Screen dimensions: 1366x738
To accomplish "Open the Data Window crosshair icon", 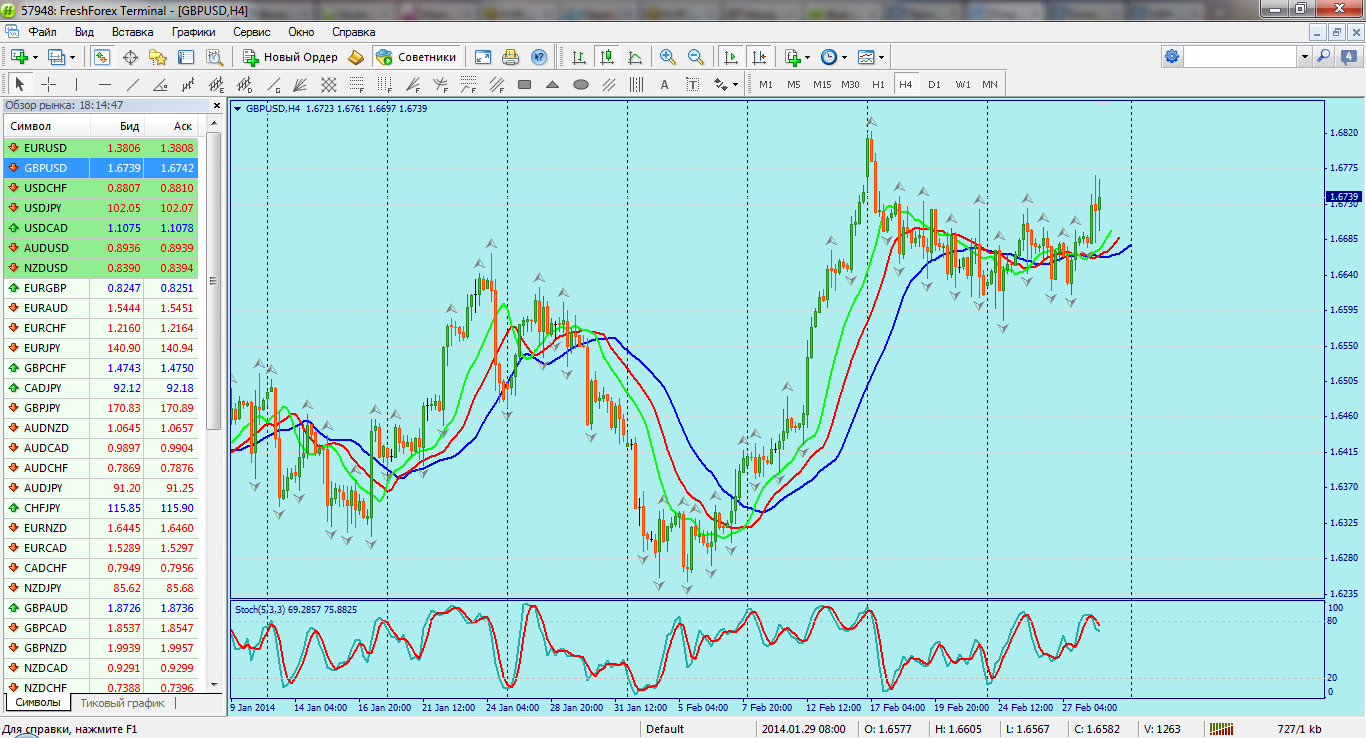I will [x=130, y=57].
